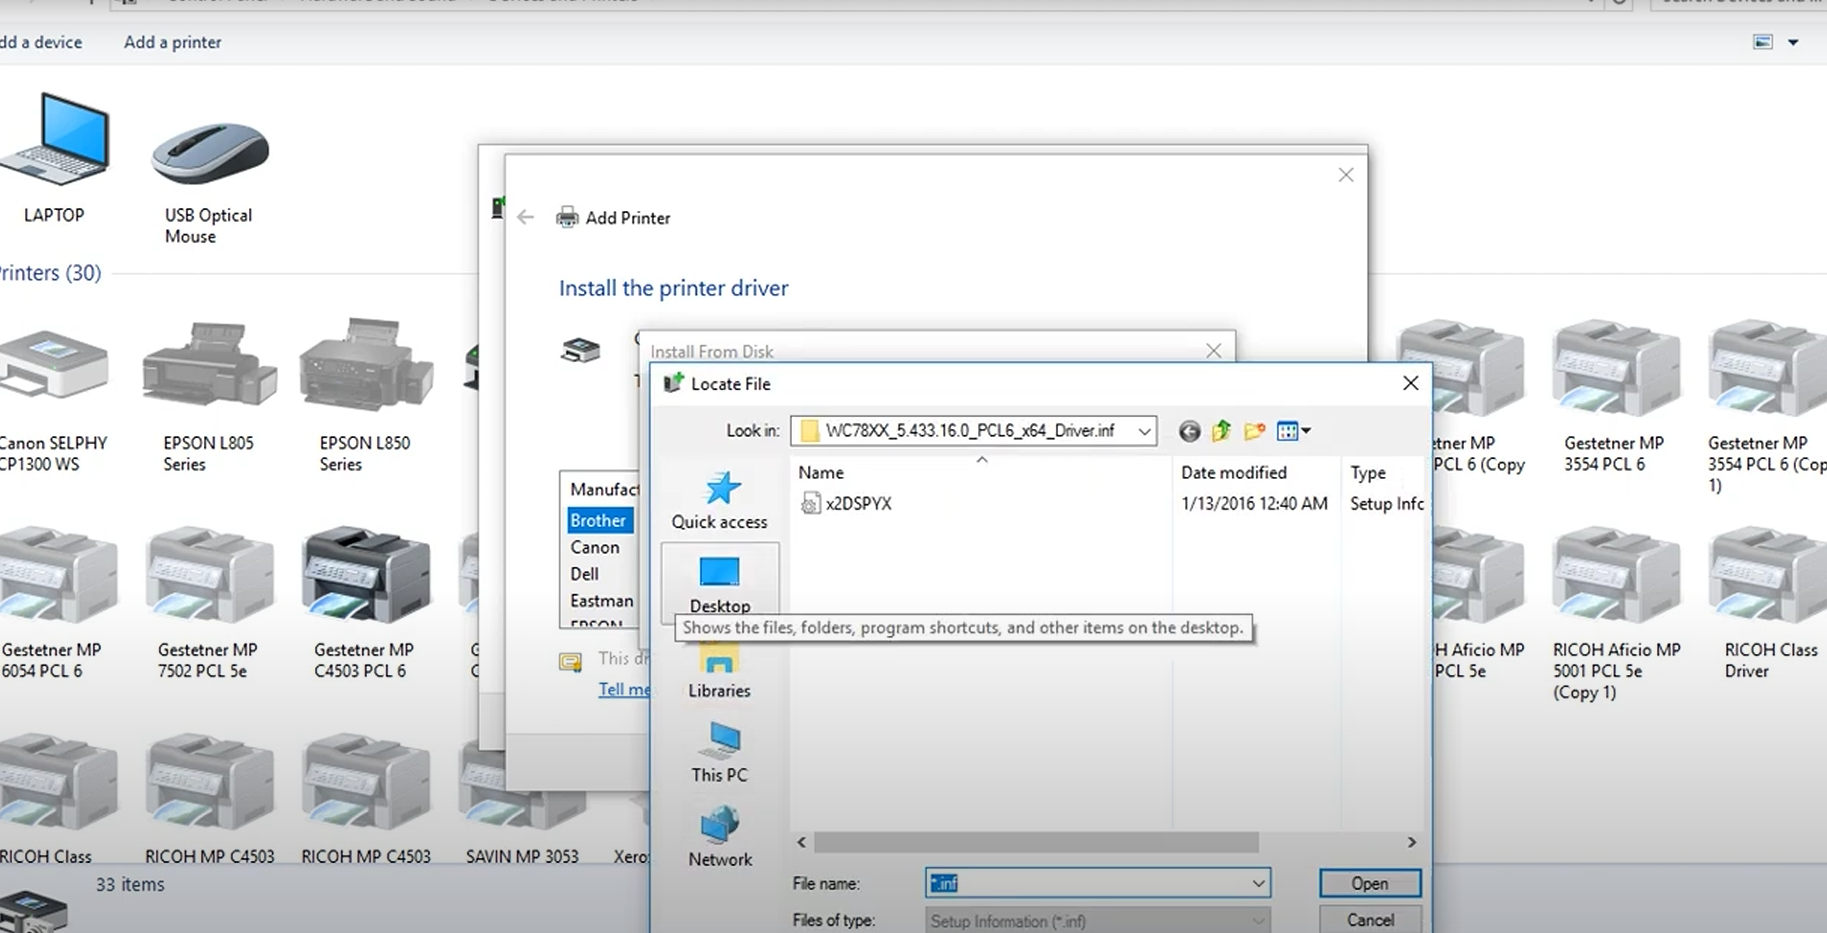This screenshot has width=1827, height=933.
Task: Expand the File name combo box arrow
Action: click(x=1258, y=883)
